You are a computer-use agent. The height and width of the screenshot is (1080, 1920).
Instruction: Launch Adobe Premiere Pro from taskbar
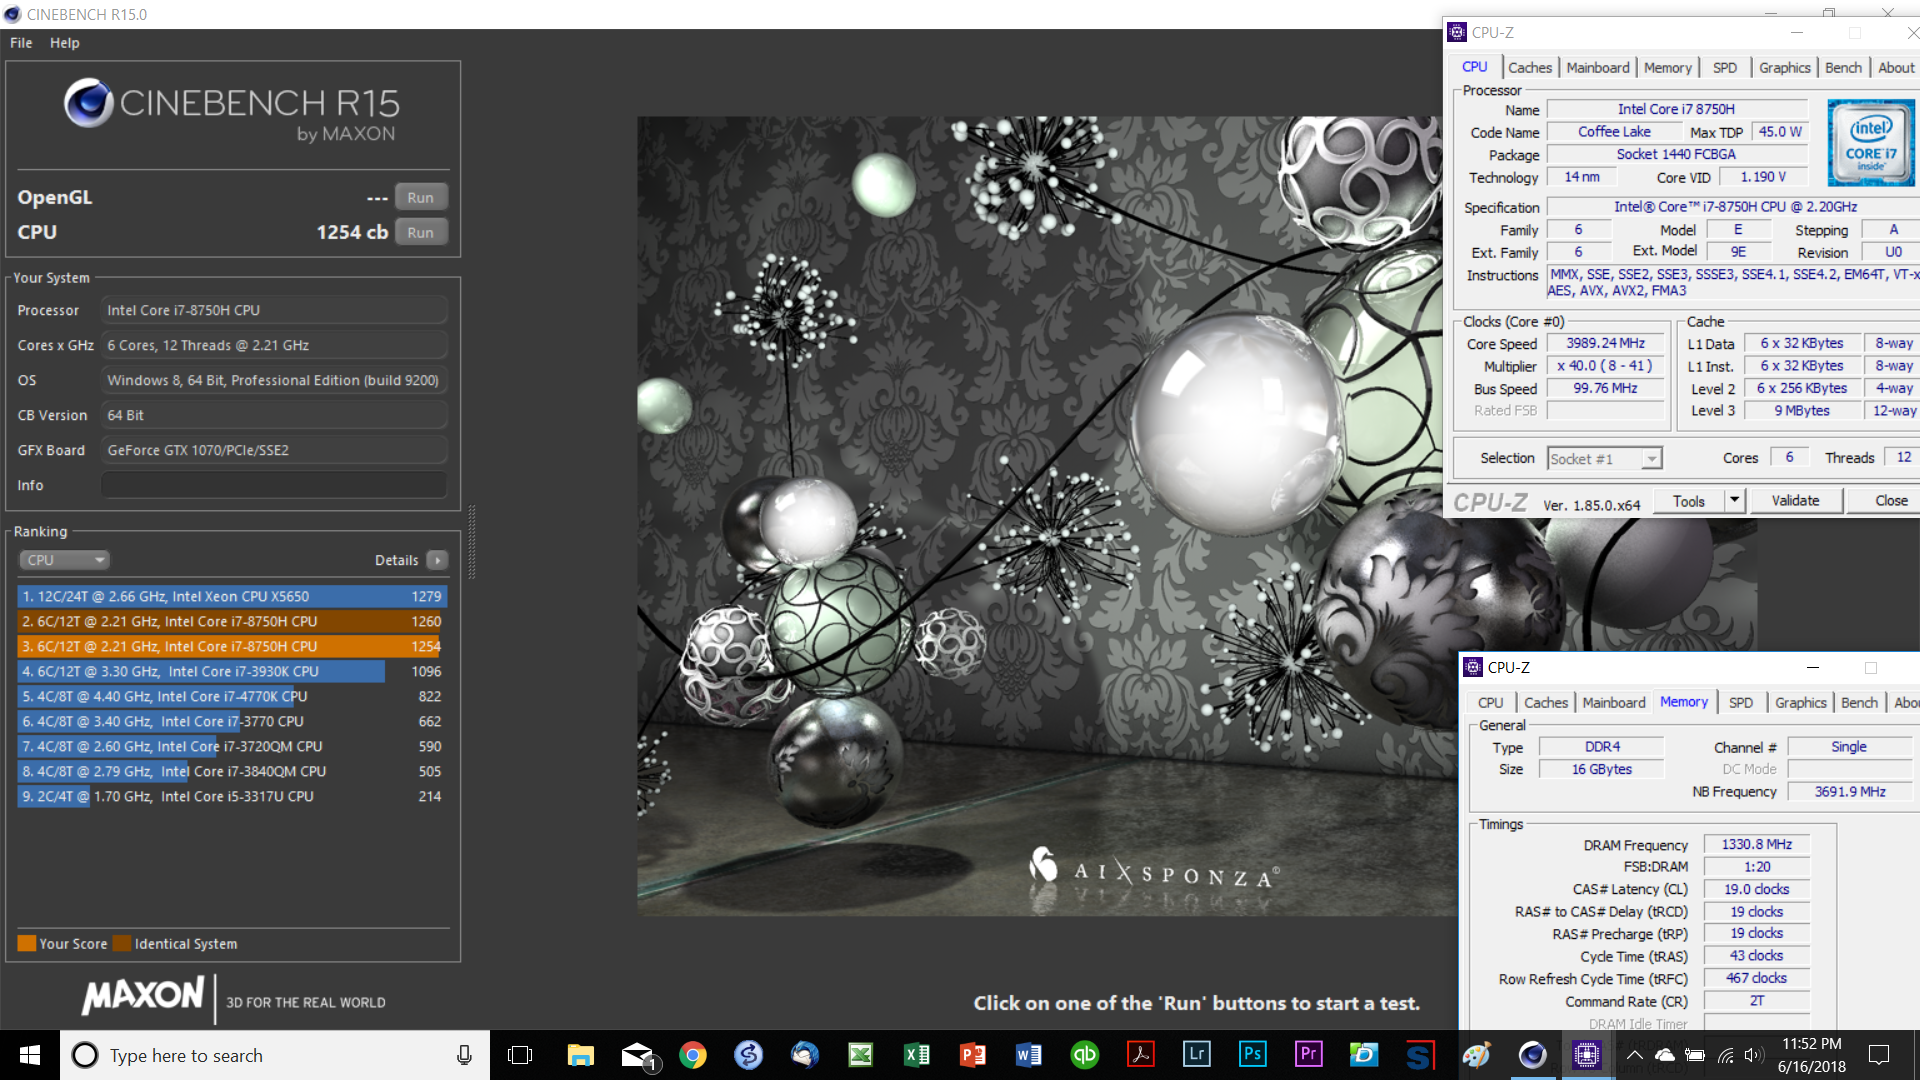(x=1308, y=1055)
